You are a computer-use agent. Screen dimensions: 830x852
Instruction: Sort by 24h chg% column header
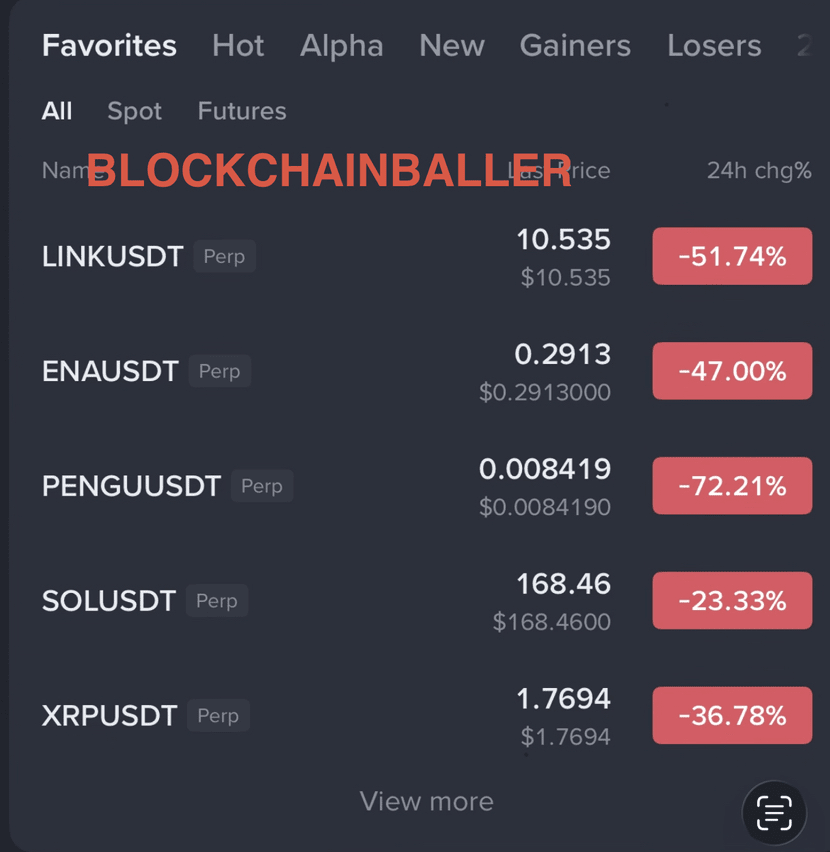[759, 171]
